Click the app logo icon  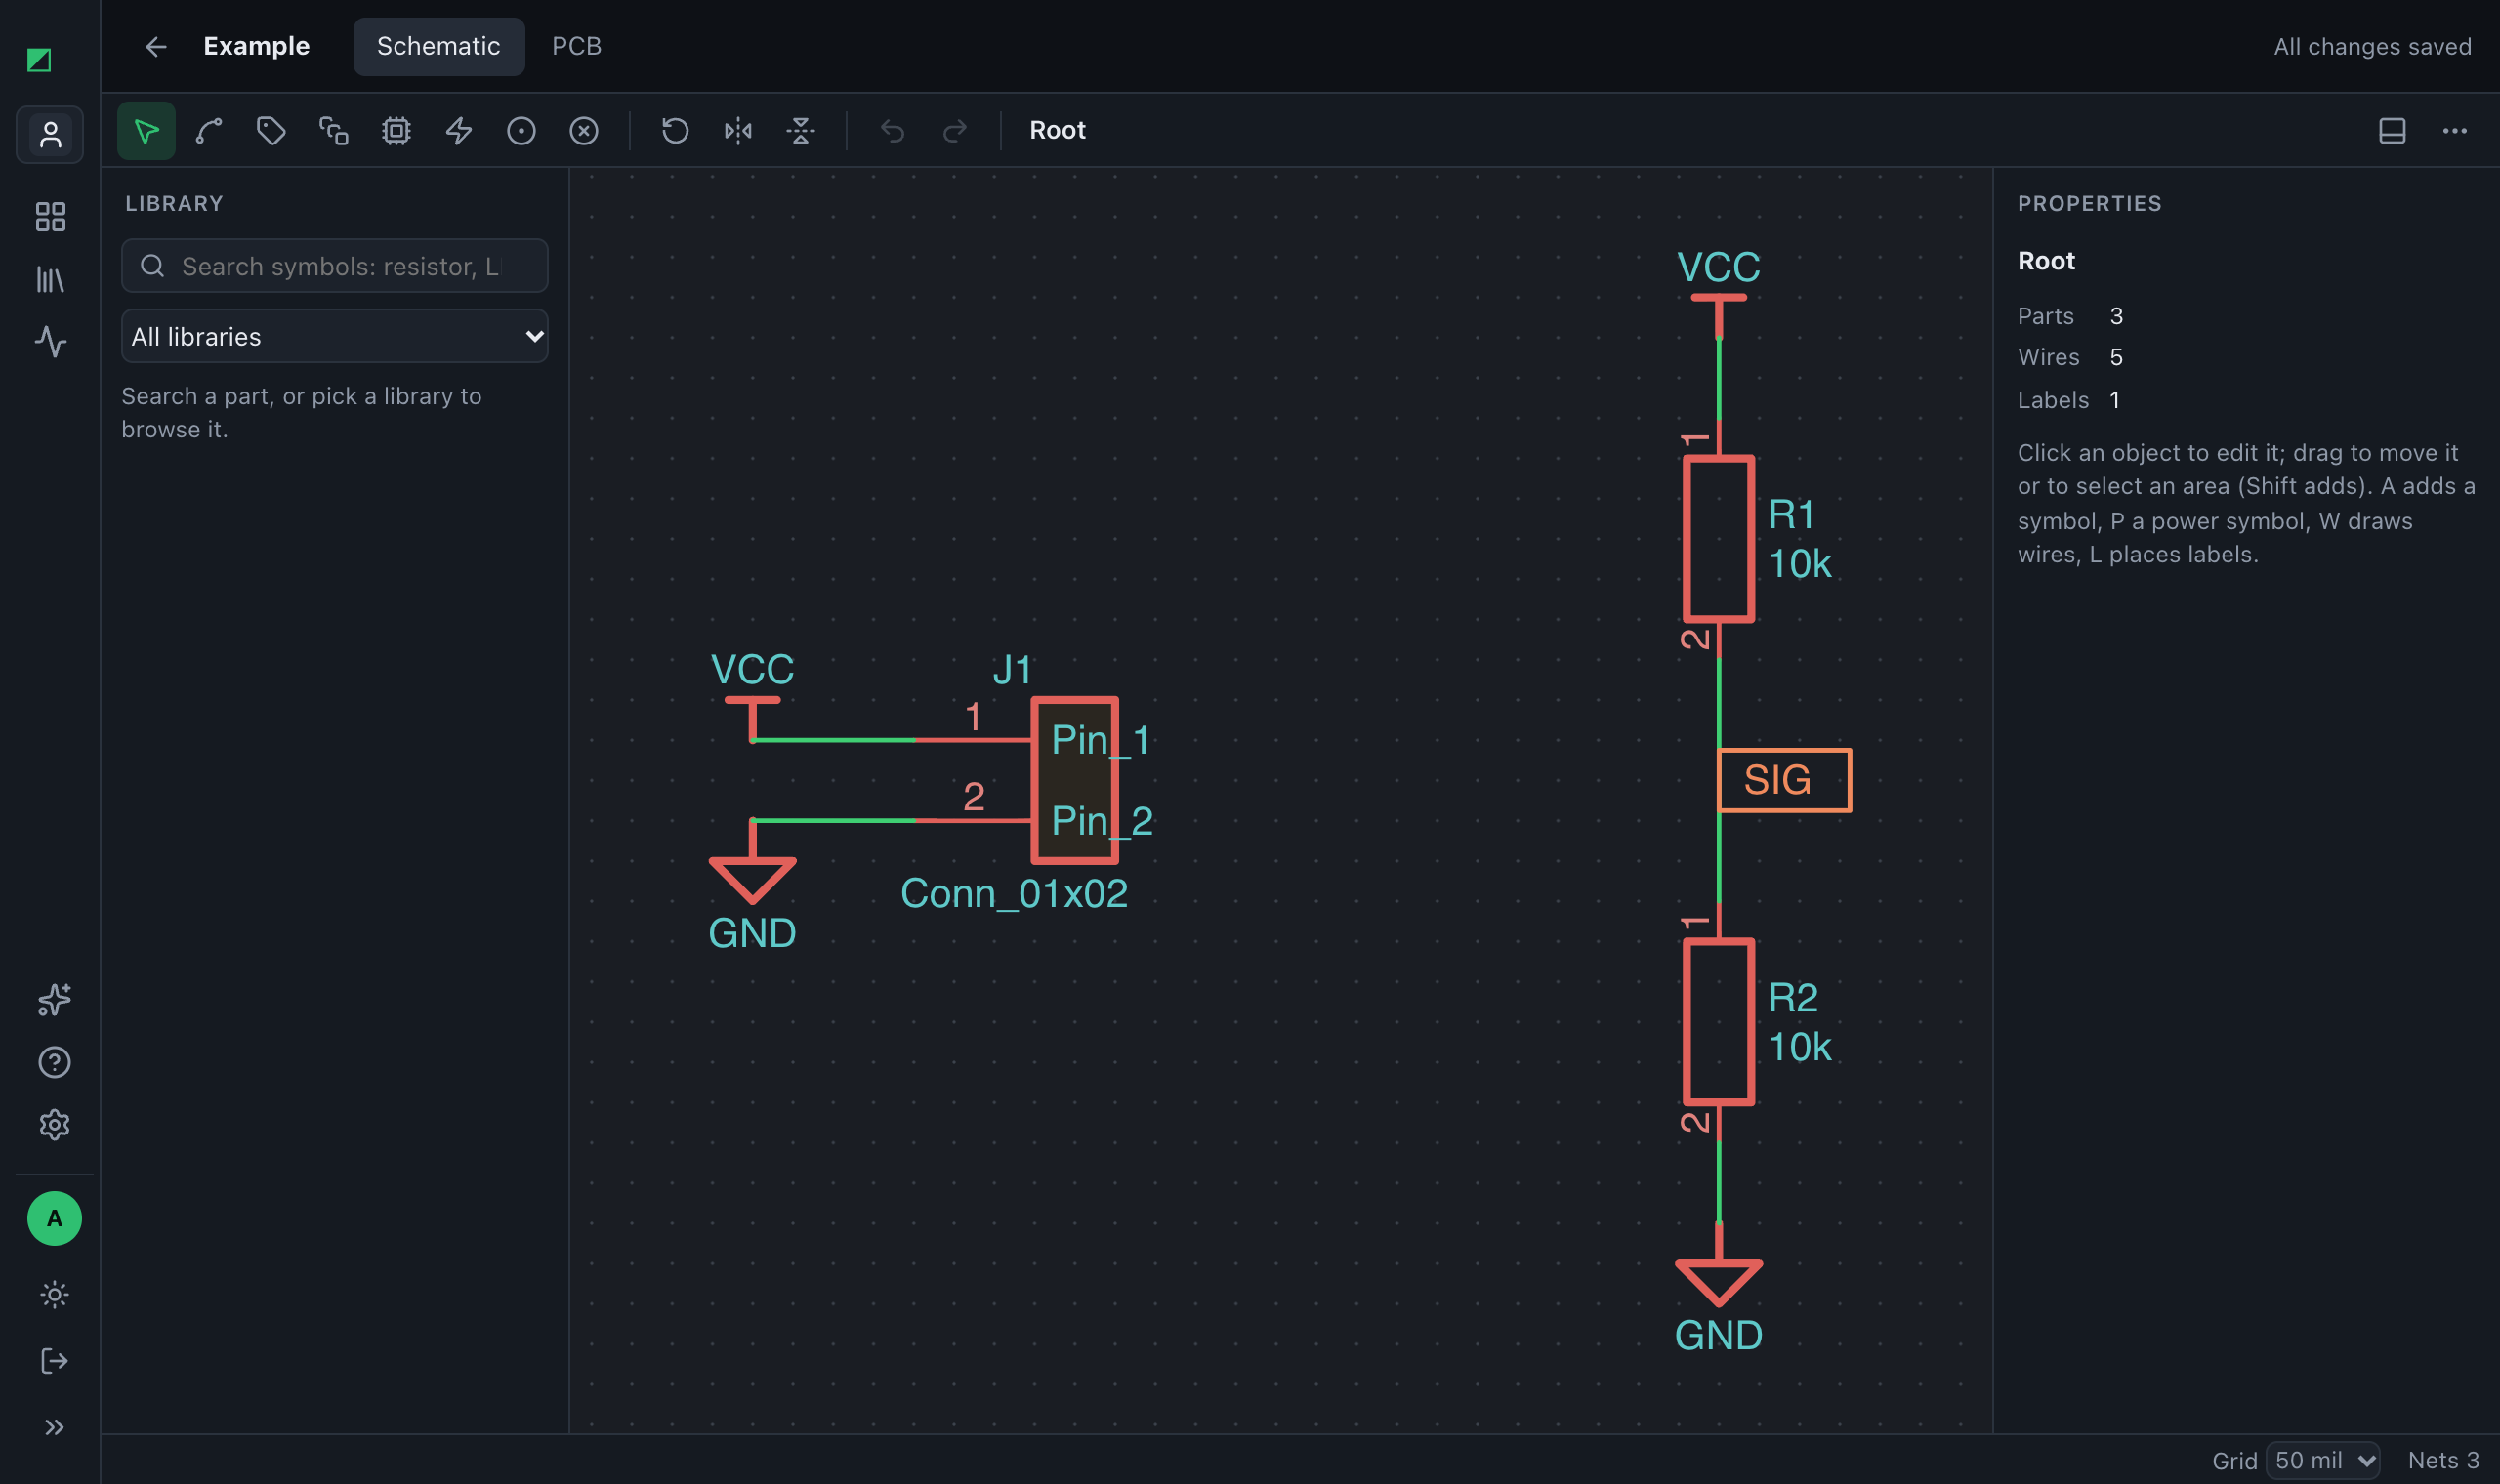click(x=39, y=60)
